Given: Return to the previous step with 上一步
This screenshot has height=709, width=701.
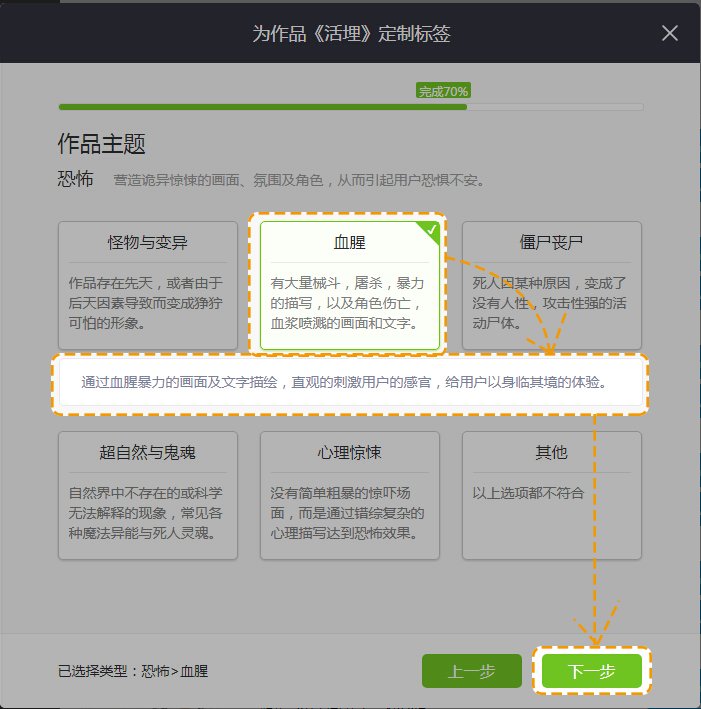Looking at the screenshot, I should point(472,672).
